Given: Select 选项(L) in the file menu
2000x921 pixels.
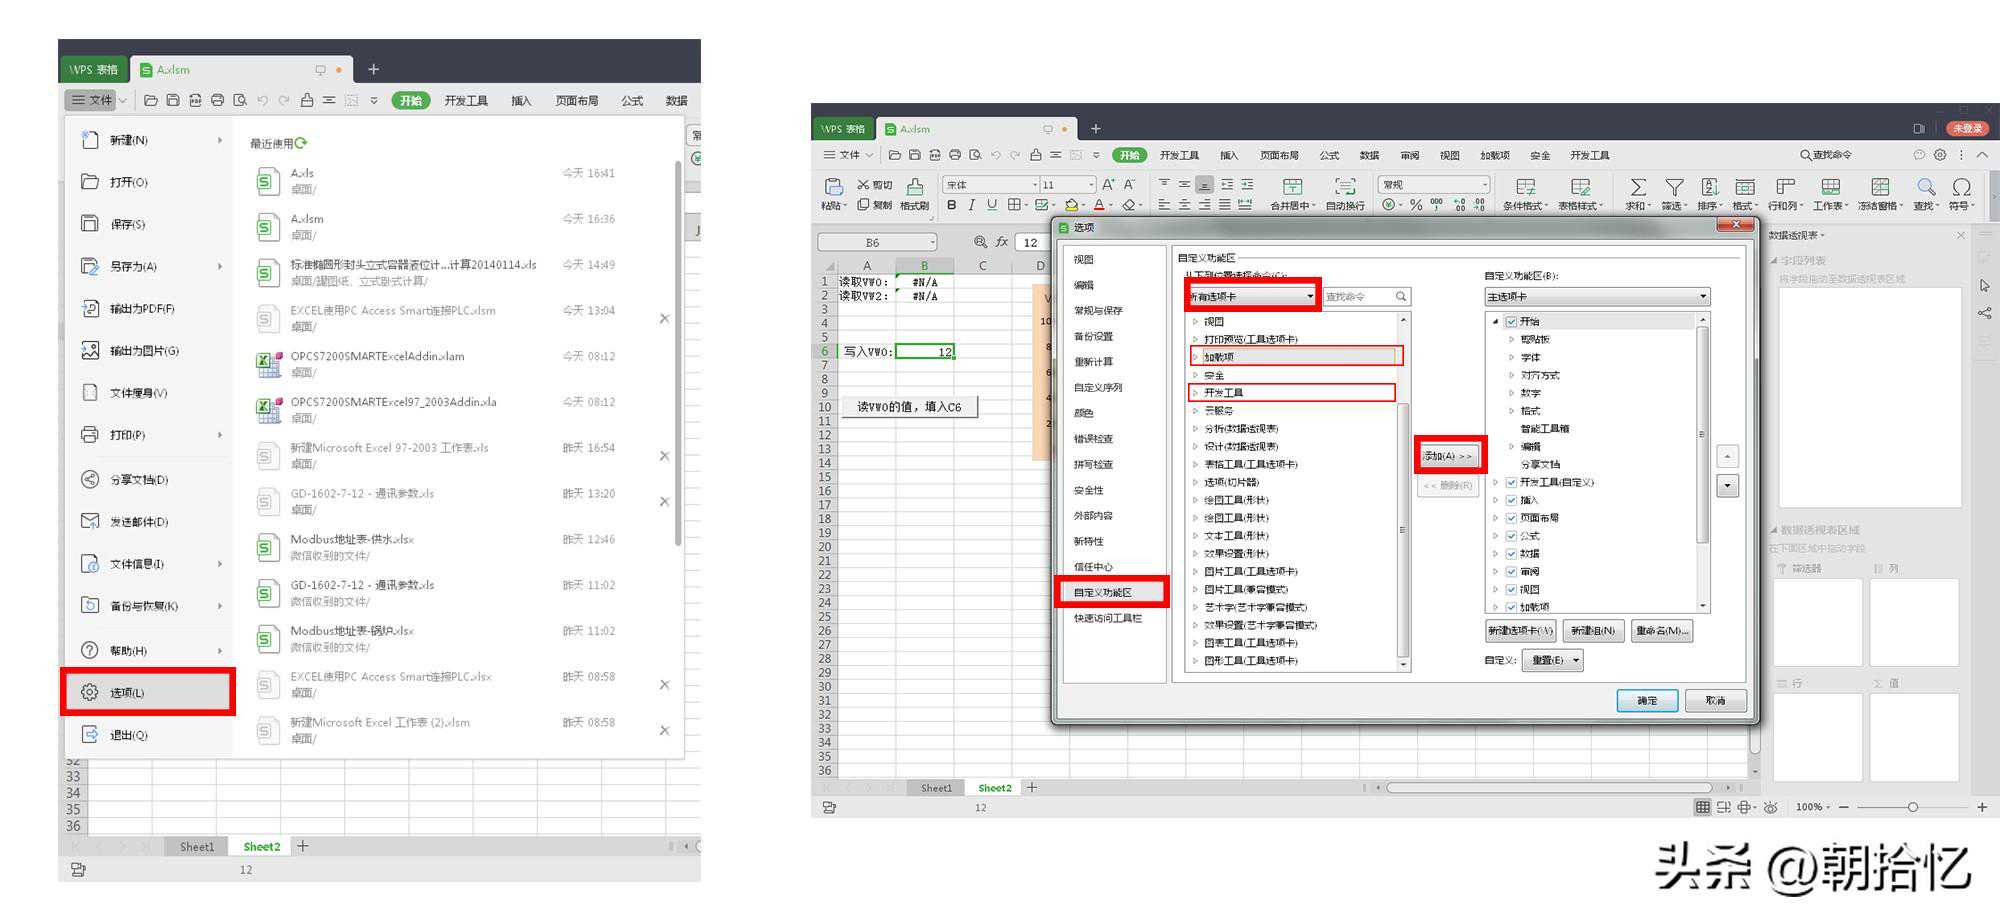Looking at the screenshot, I should point(148,692).
